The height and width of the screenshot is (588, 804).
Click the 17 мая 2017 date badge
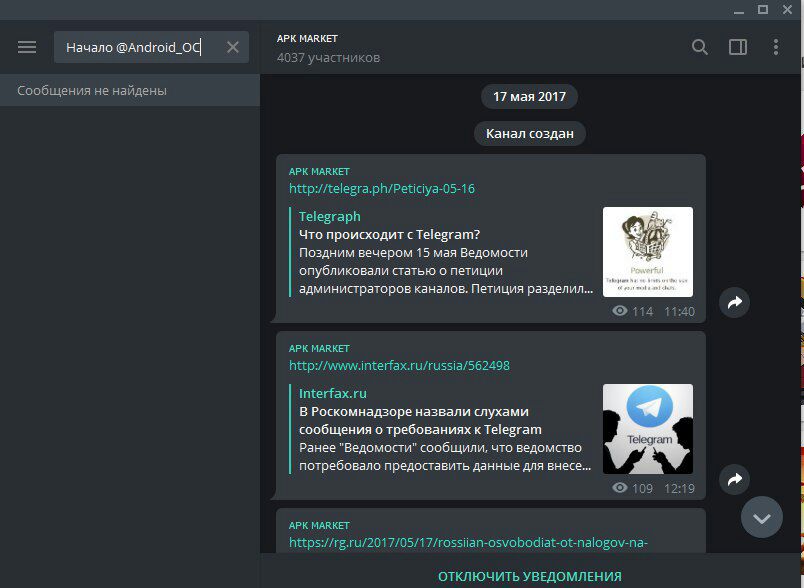(529, 96)
